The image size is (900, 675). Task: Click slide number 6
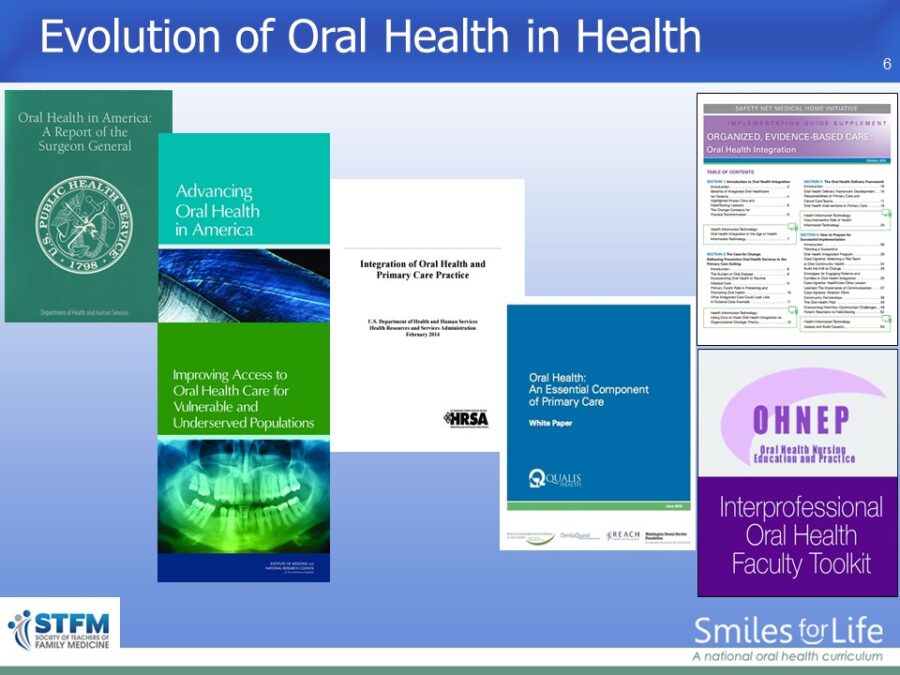point(887,64)
